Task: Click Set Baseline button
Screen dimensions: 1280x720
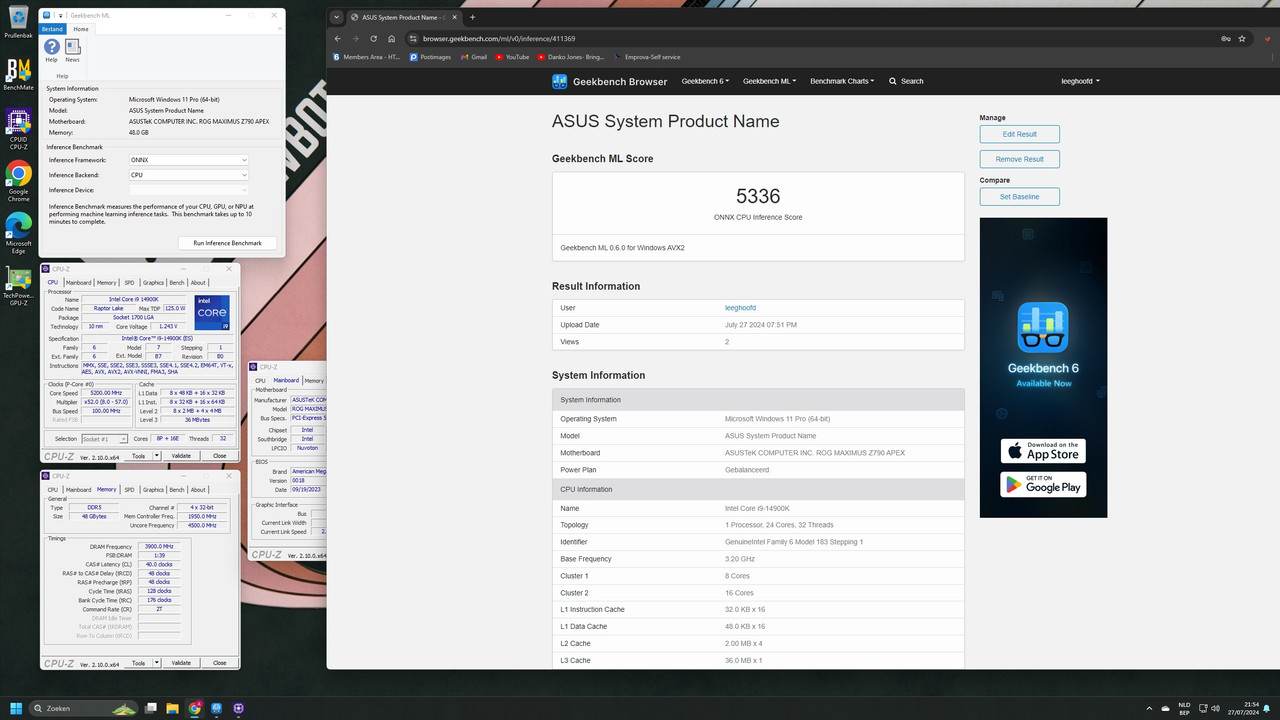Action: tap(1019, 197)
